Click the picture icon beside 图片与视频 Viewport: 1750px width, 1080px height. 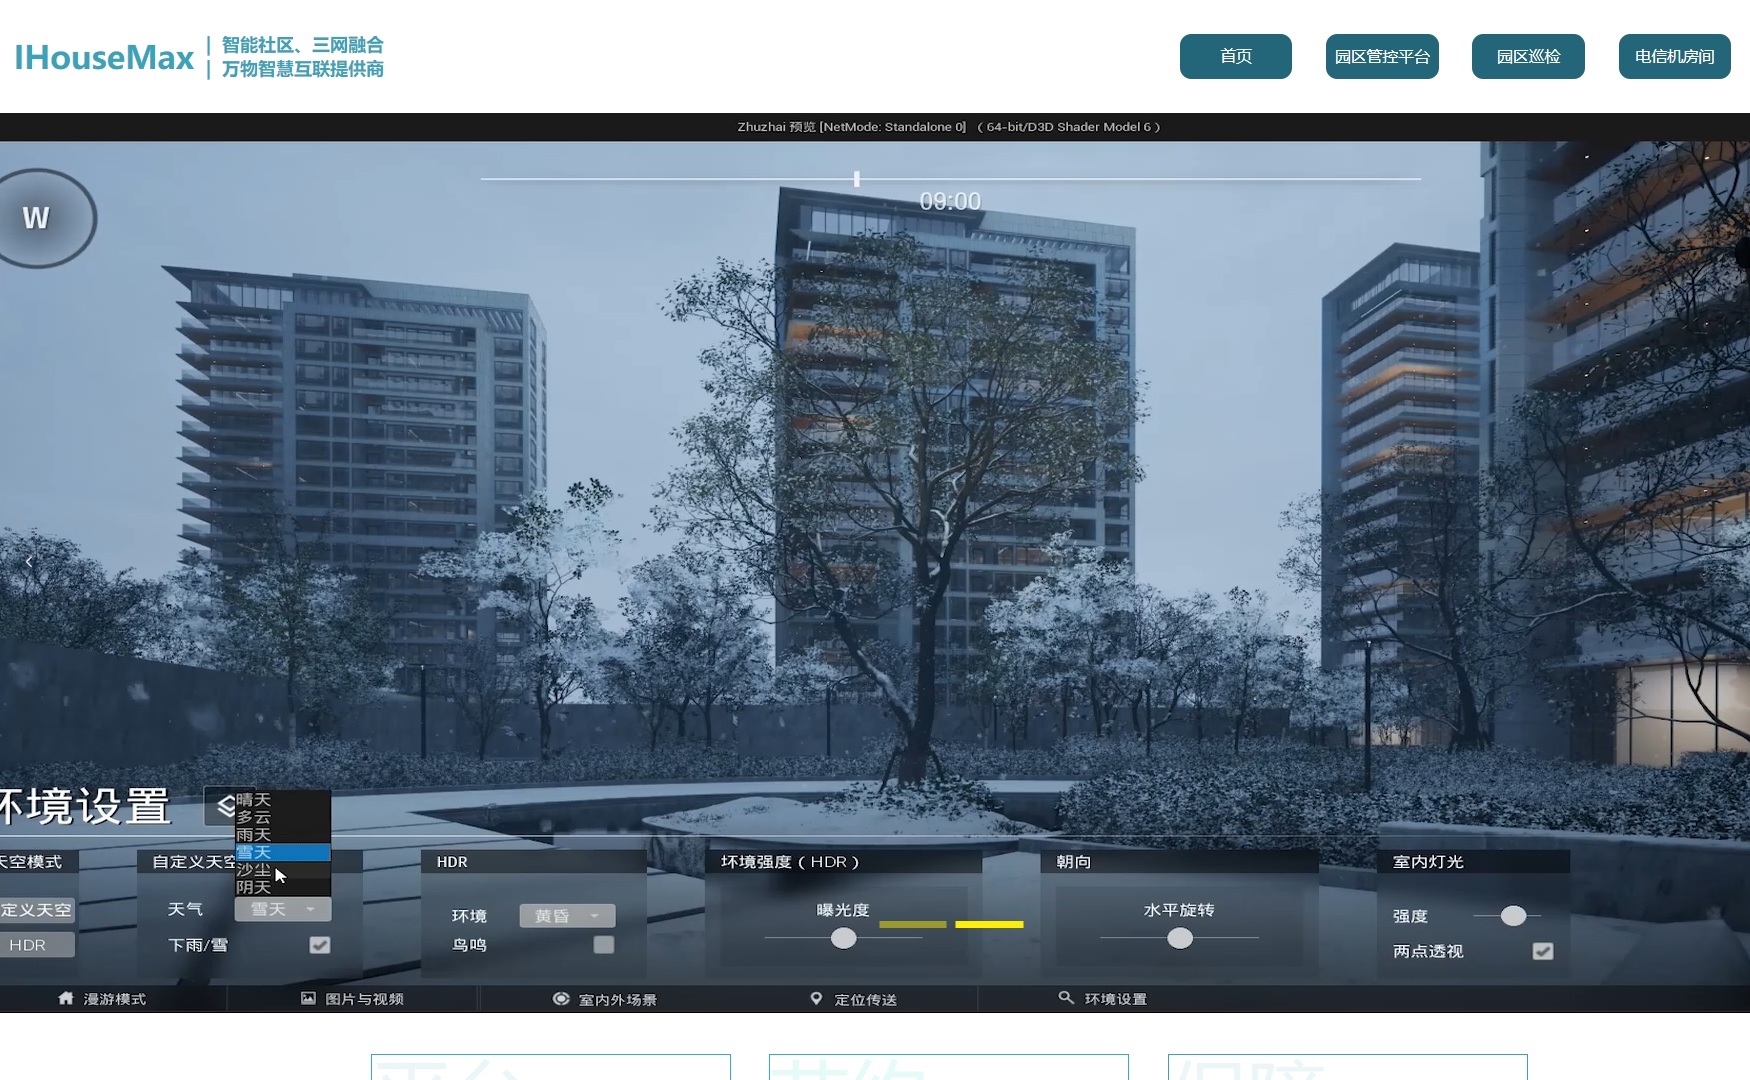[308, 998]
